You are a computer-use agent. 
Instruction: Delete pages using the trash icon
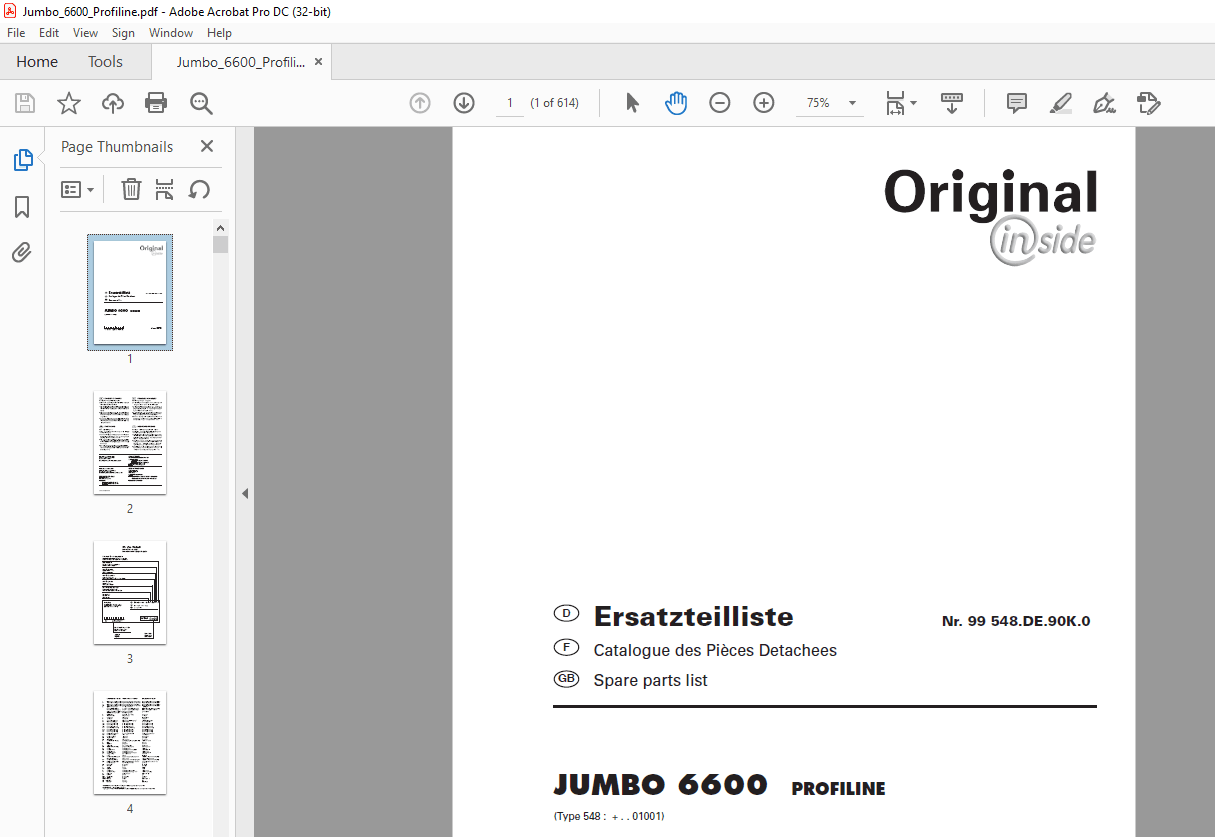tap(131, 189)
